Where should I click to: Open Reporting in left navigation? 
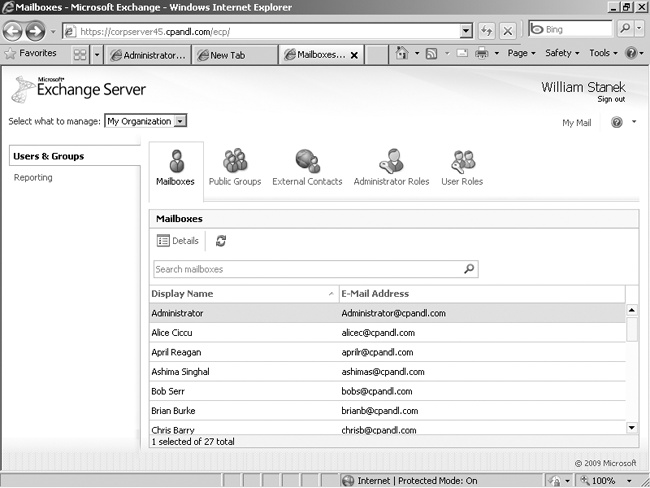[x=33, y=177]
